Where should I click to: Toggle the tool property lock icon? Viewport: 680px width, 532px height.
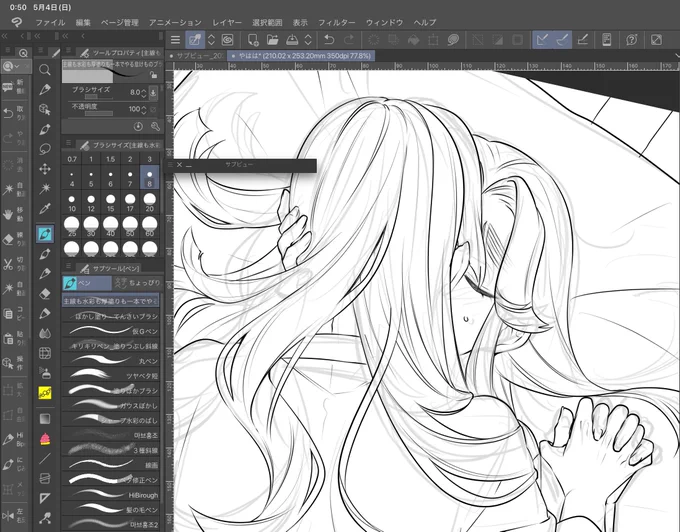tap(153, 75)
